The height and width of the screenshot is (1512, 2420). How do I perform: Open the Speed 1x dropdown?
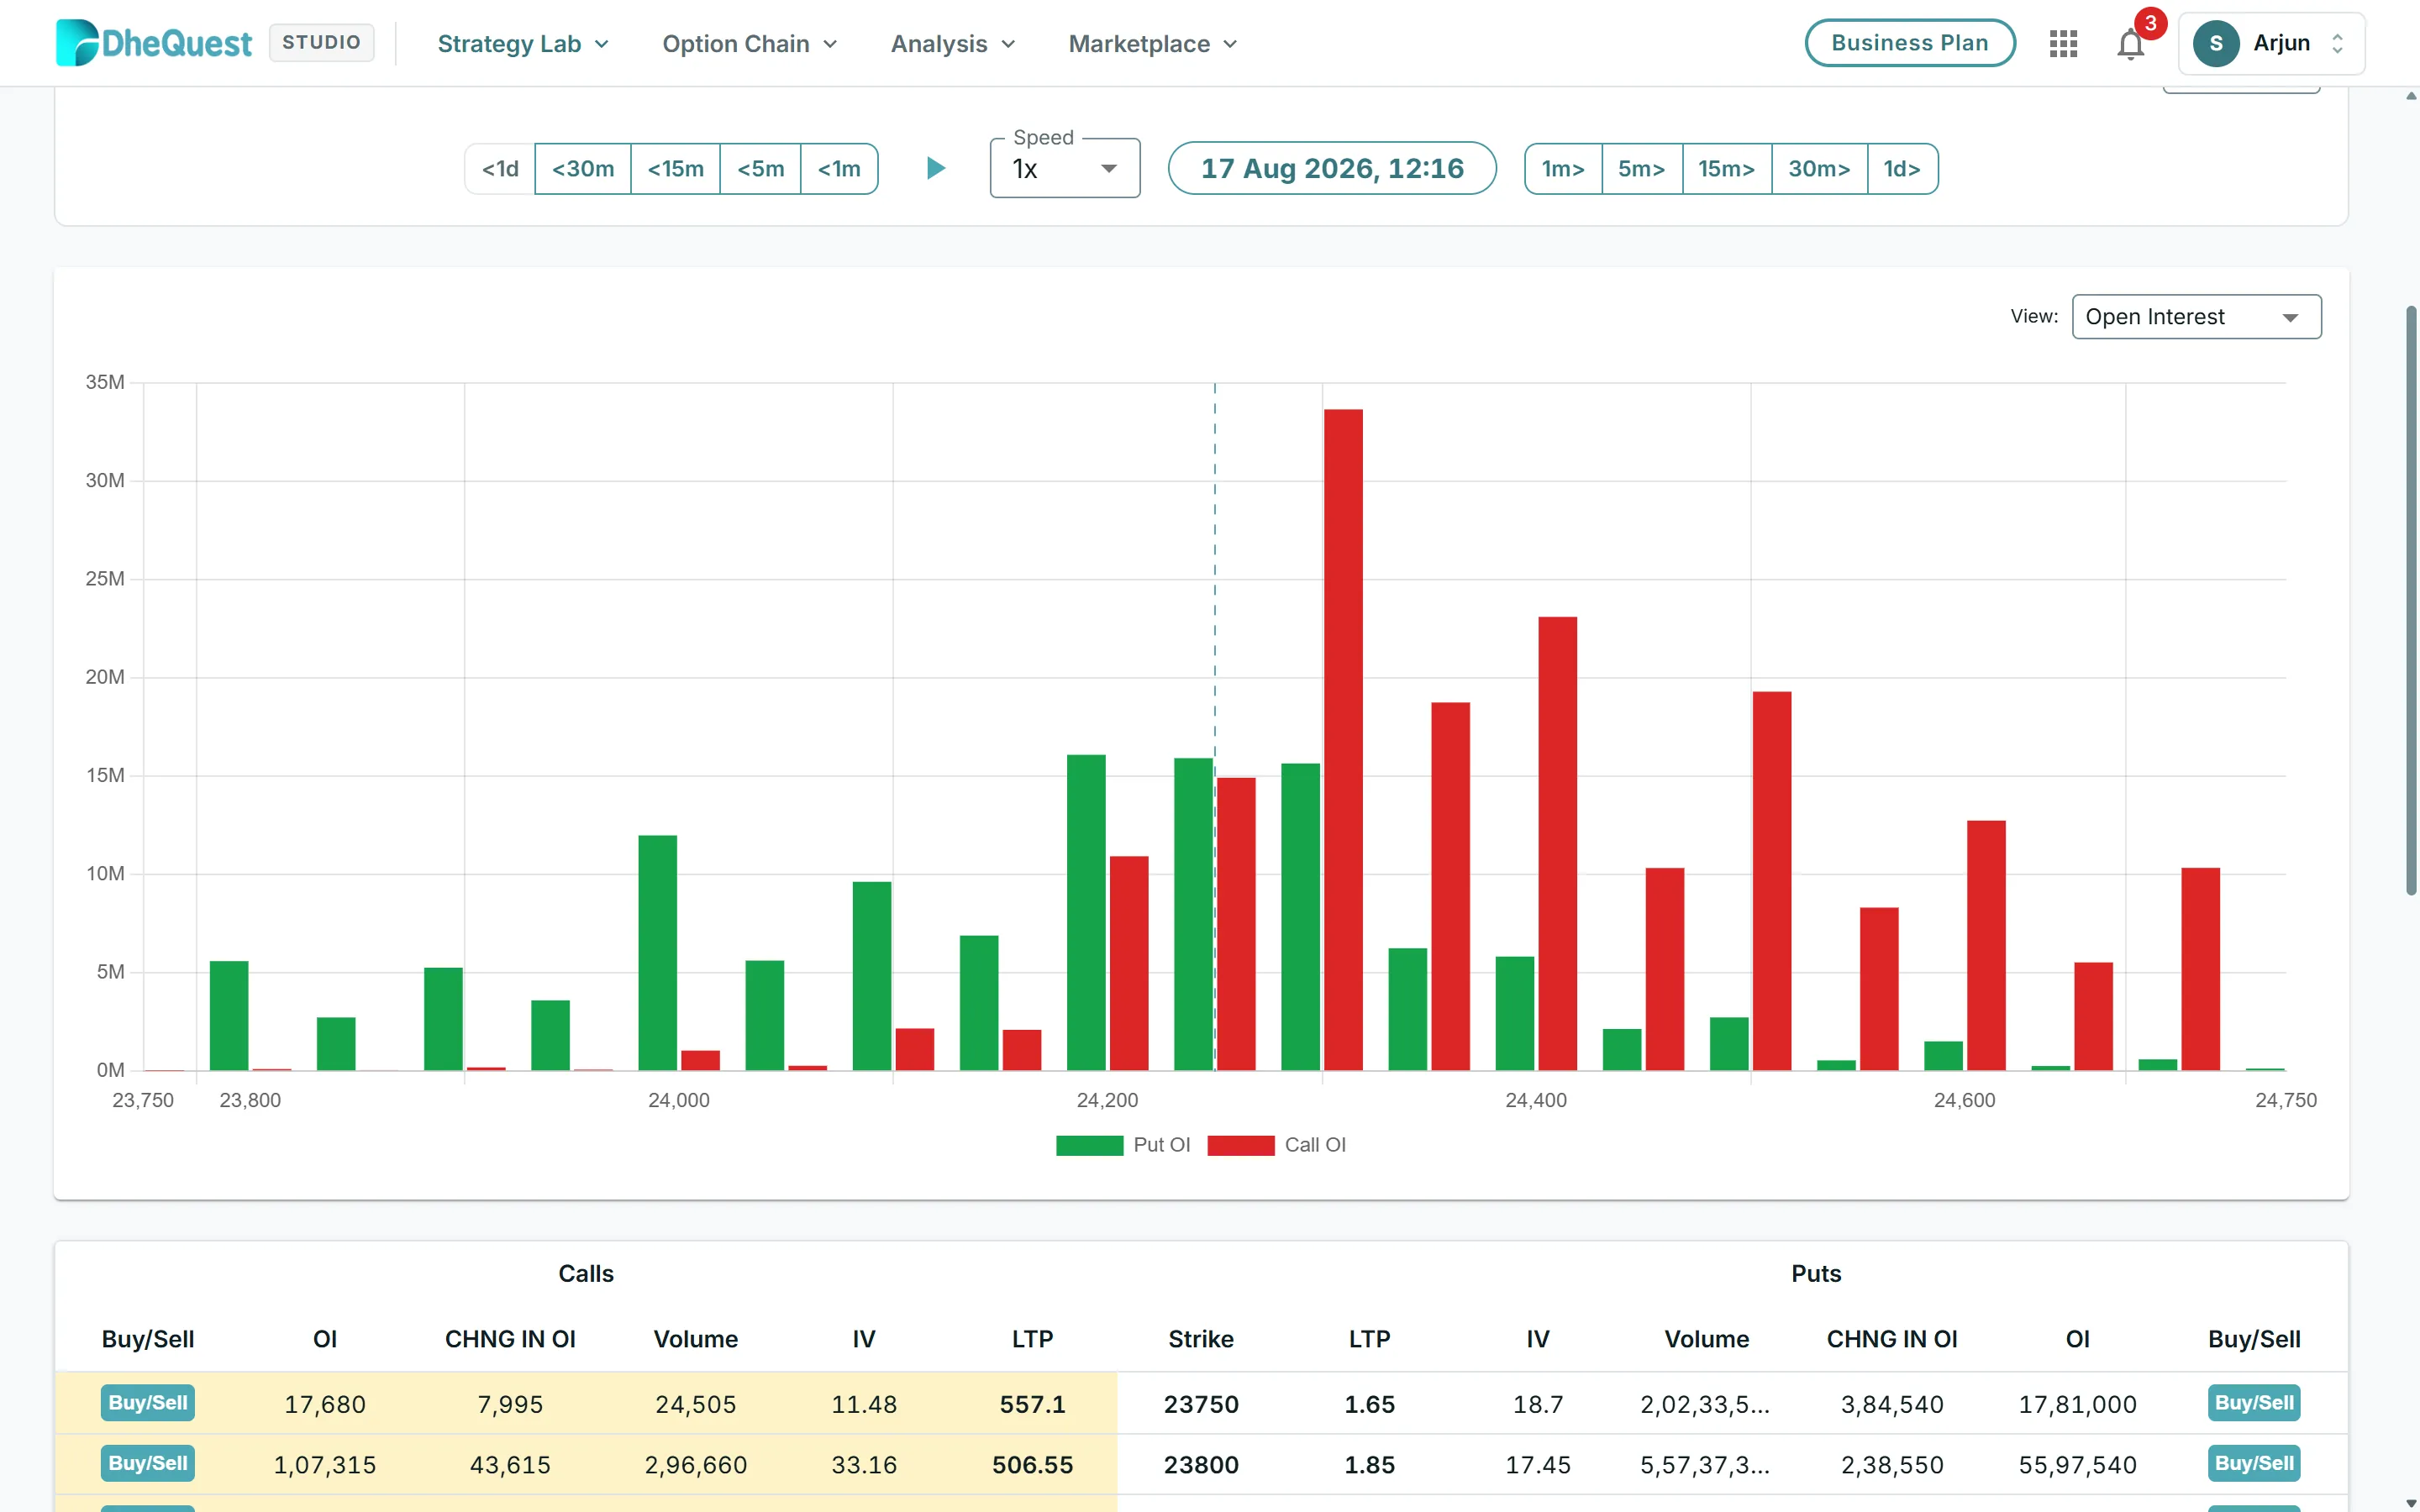coord(1064,168)
